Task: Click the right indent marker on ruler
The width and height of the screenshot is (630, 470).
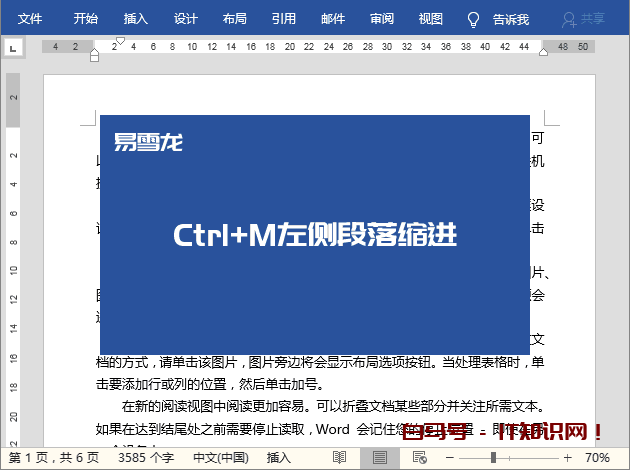Action: click(543, 52)
